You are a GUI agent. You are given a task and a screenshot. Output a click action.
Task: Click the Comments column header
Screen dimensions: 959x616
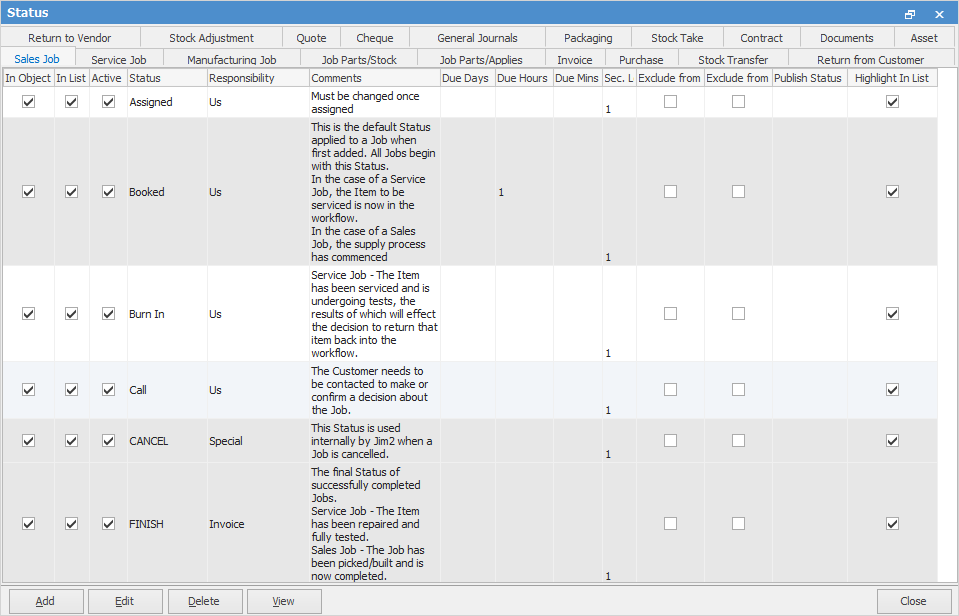(x=374, y=78)
